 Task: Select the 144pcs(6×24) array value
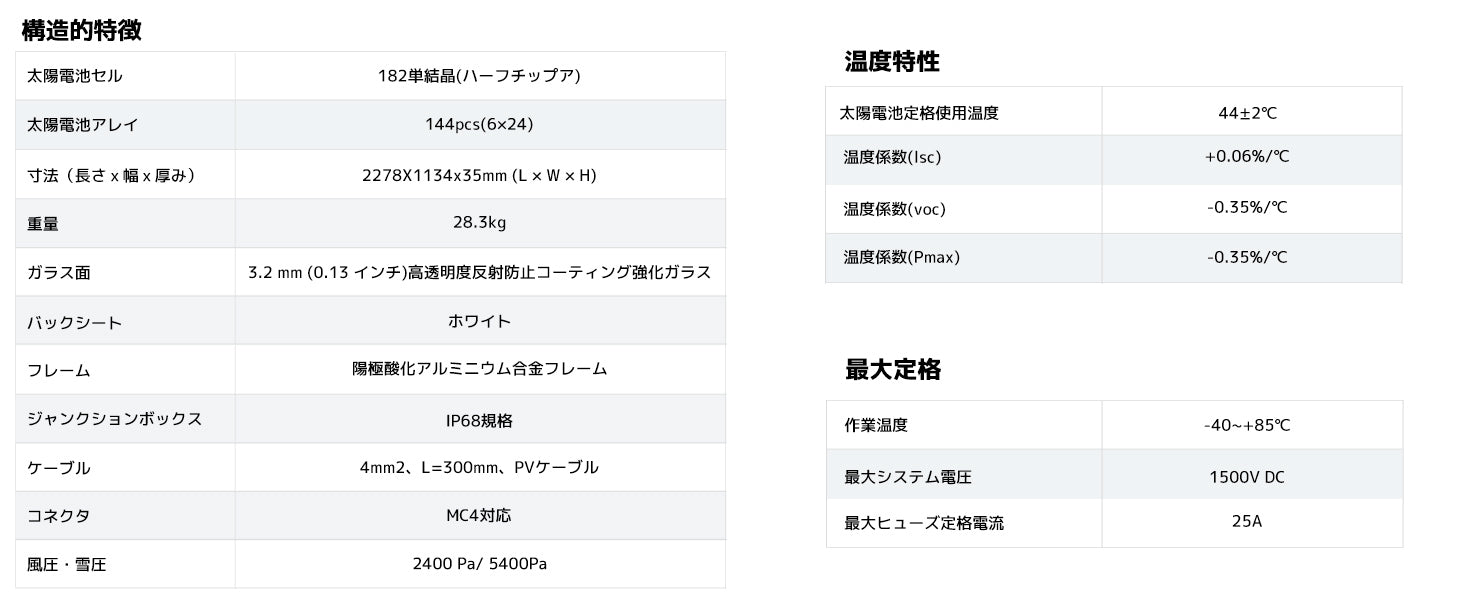480,125
